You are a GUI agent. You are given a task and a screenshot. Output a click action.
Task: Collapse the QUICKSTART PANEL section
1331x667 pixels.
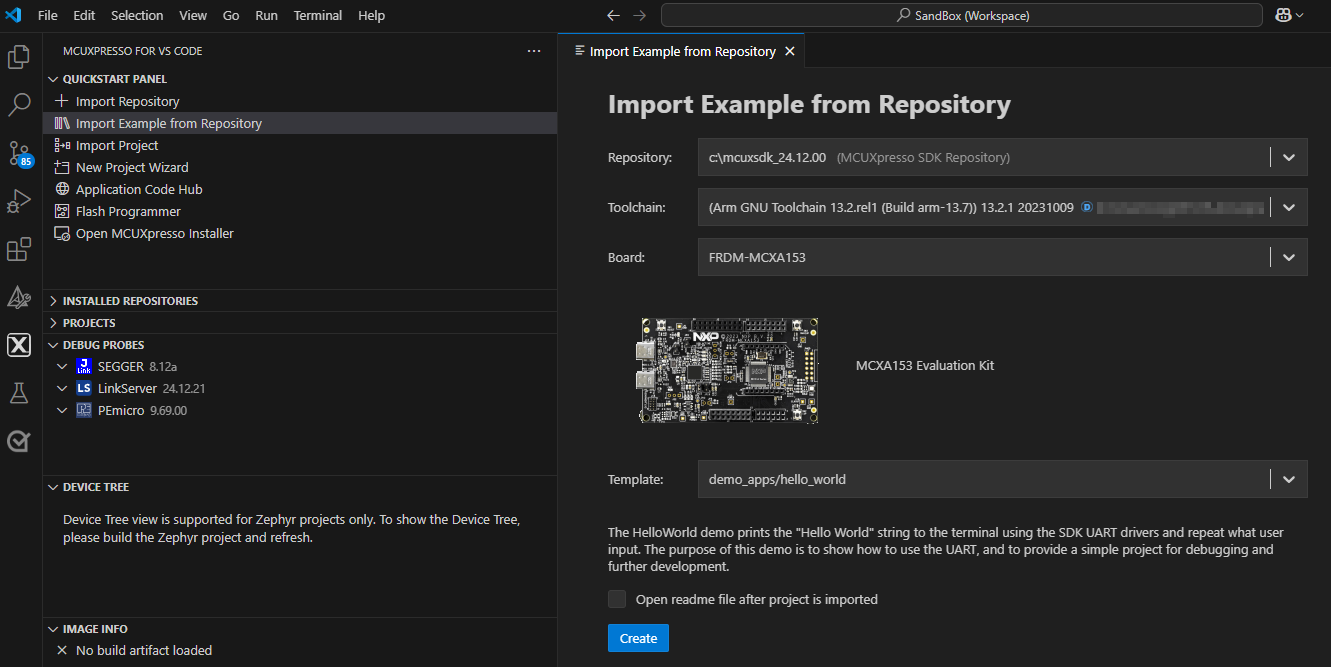54,78
